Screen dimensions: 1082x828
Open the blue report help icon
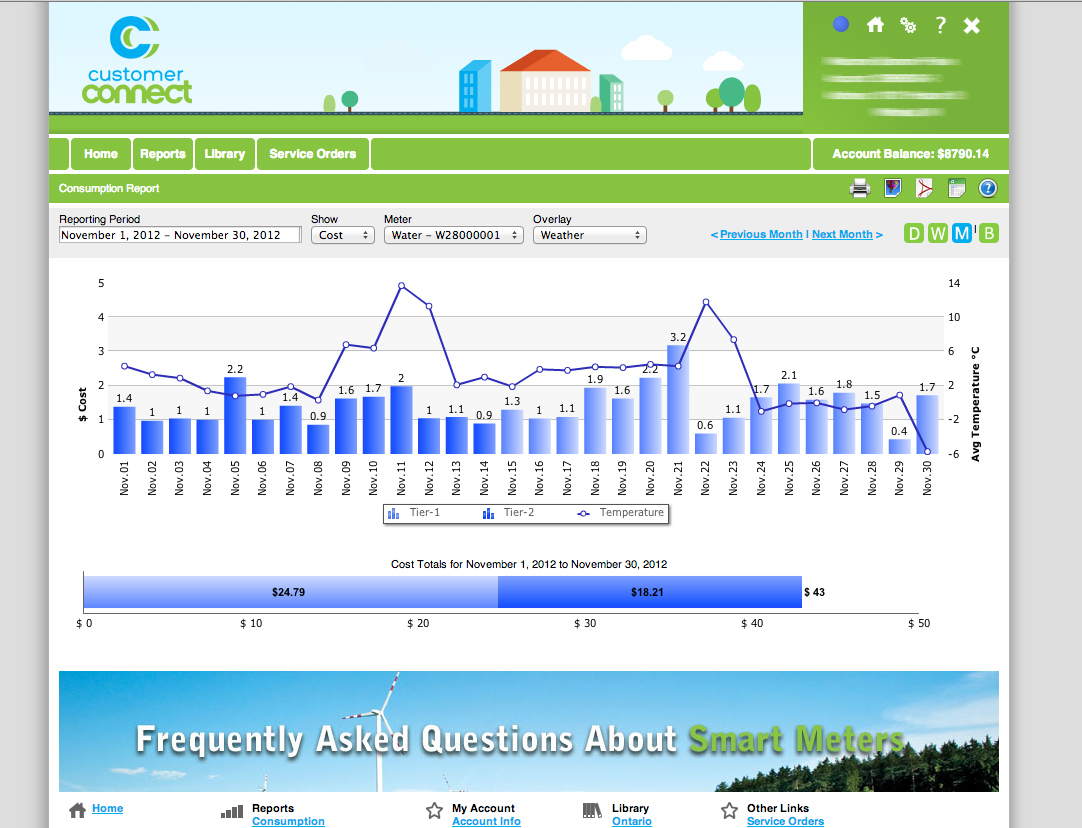click(x=988, y=188)
